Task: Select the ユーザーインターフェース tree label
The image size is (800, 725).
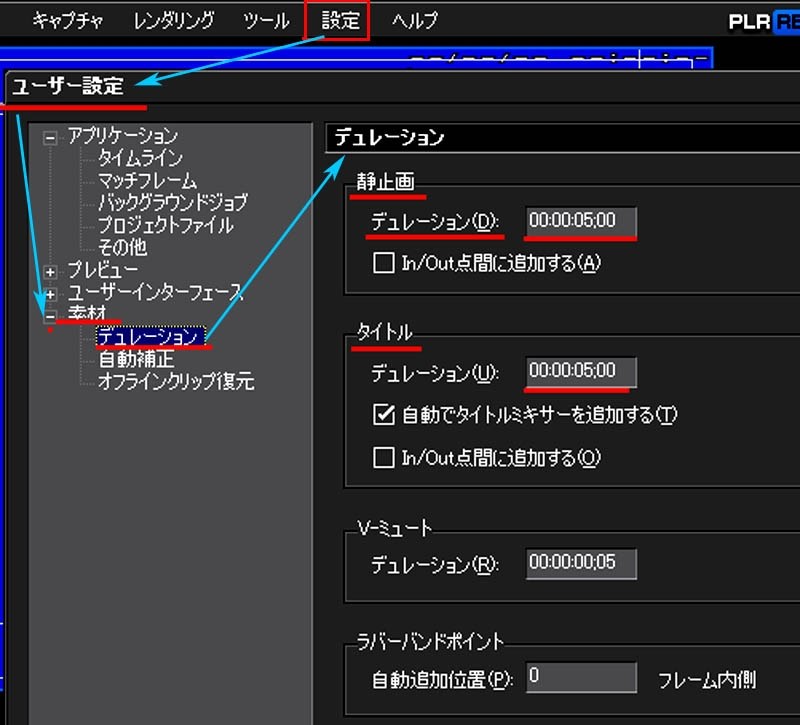Action: pos(155,292)
